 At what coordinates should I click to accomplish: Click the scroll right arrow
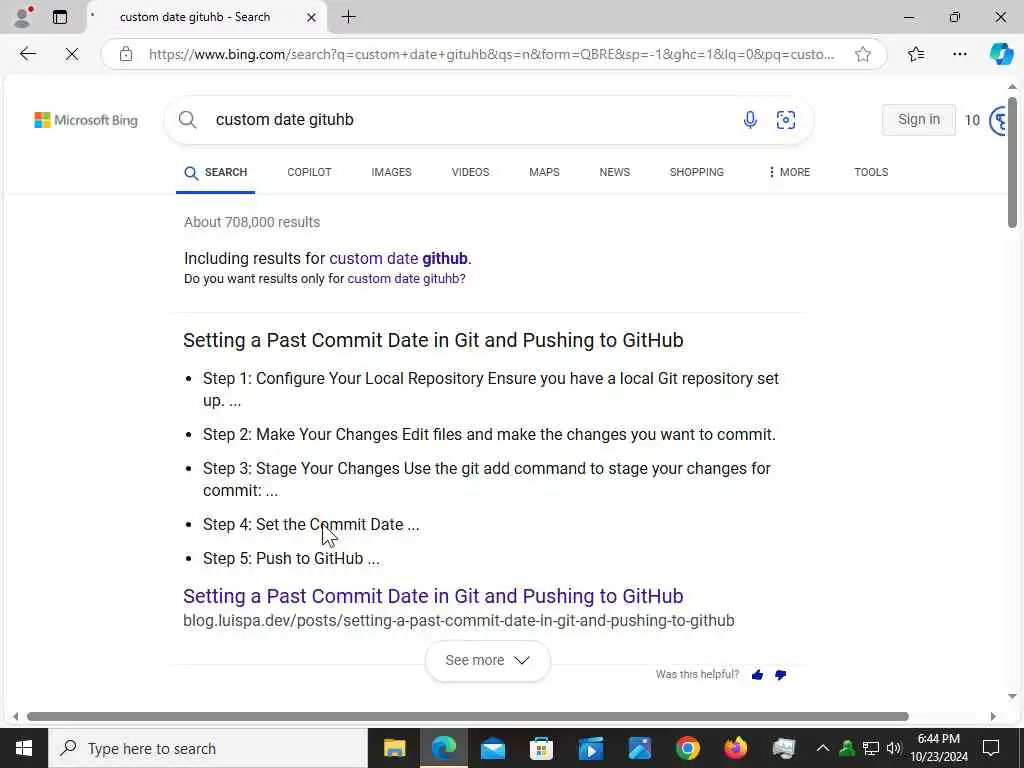tap(993, 716)
